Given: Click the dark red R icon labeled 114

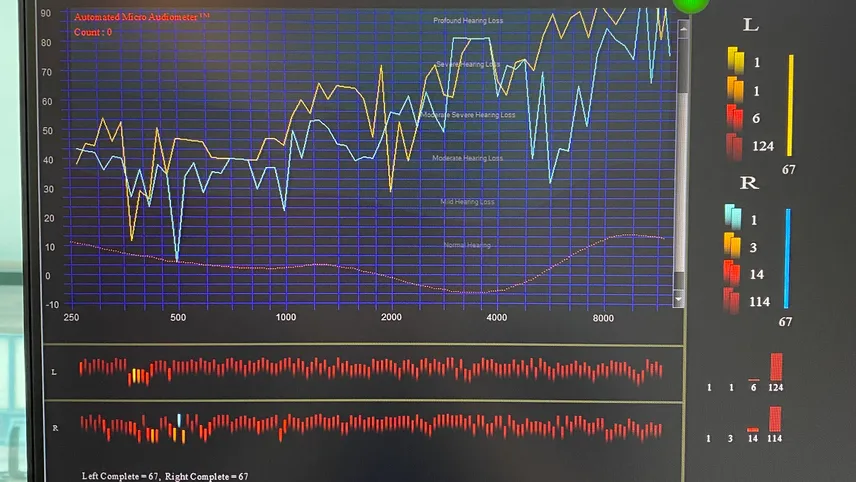Looking at the screenshot, I should (731, 301).
